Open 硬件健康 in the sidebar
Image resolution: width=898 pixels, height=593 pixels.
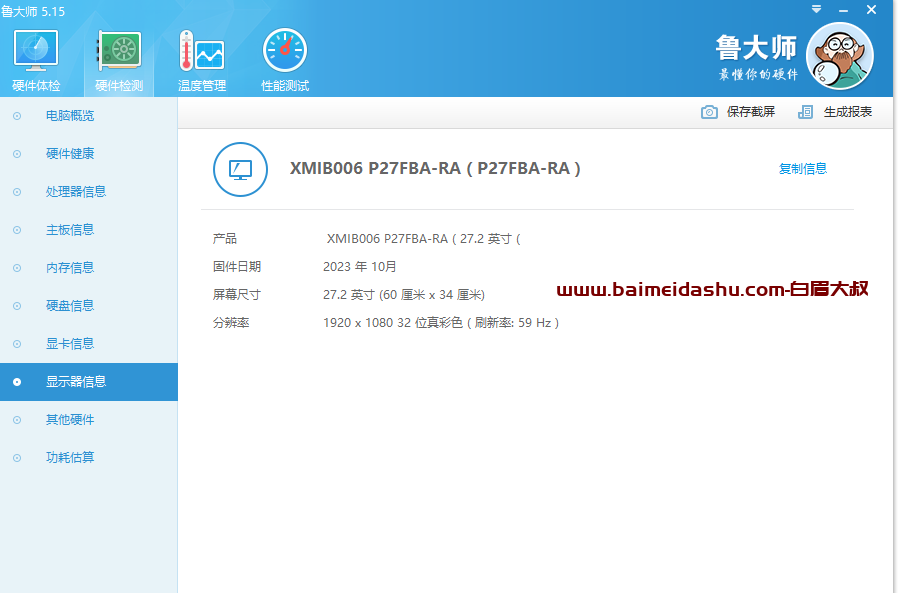(89, 154)
